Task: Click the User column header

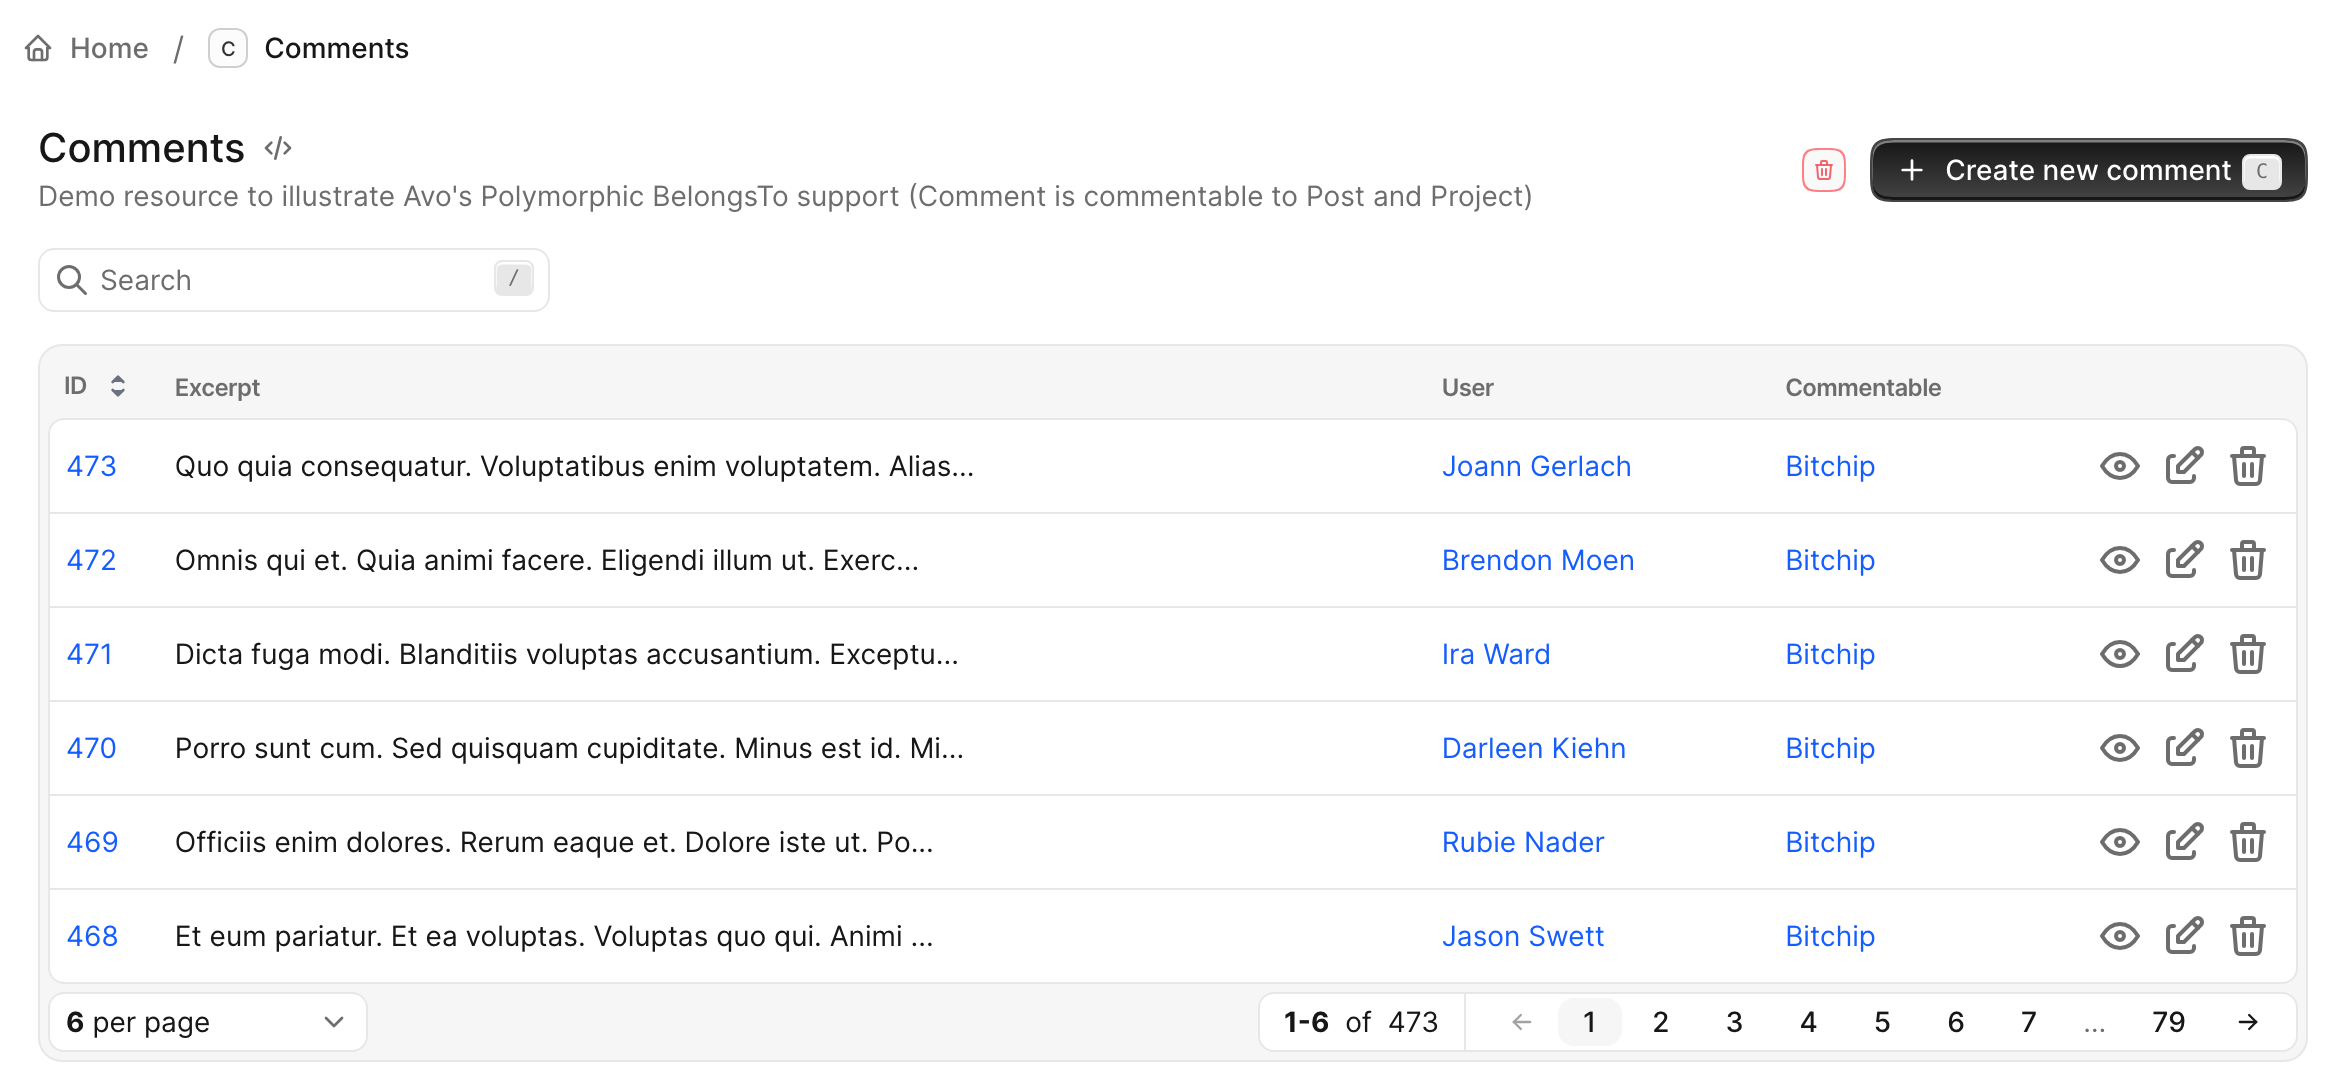Action: tap(1467, 387)
